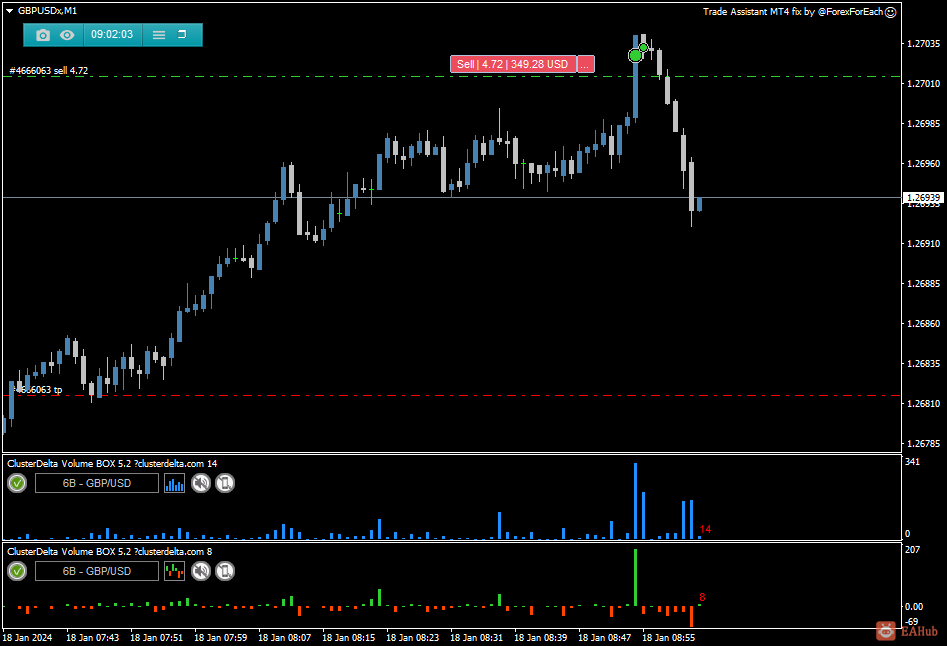
Task: Click the clipboard icon in the upper Volume BOX panel
Action: [224, 483]
